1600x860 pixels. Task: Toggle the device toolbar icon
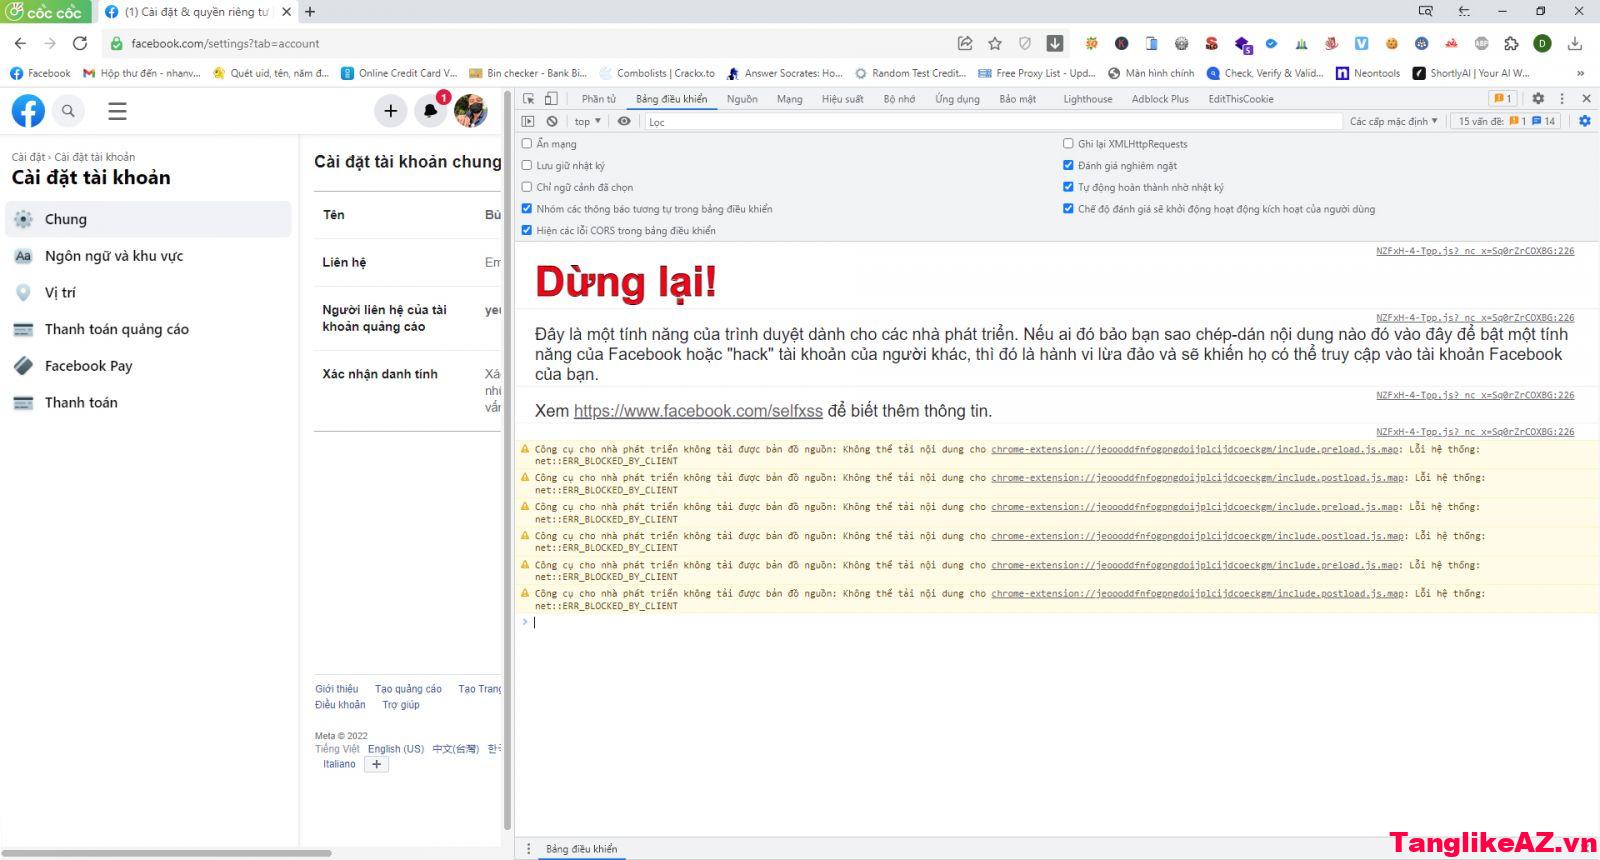tap(551, 99)
